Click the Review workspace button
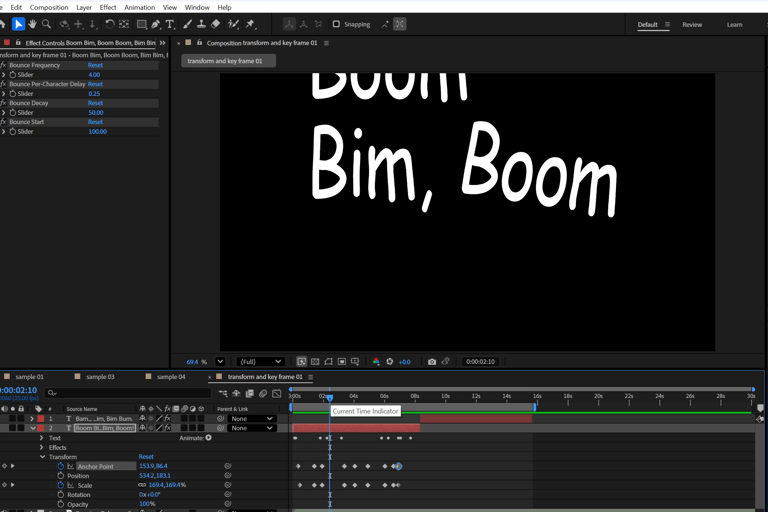The image size is (768, 512). point(692,24)
